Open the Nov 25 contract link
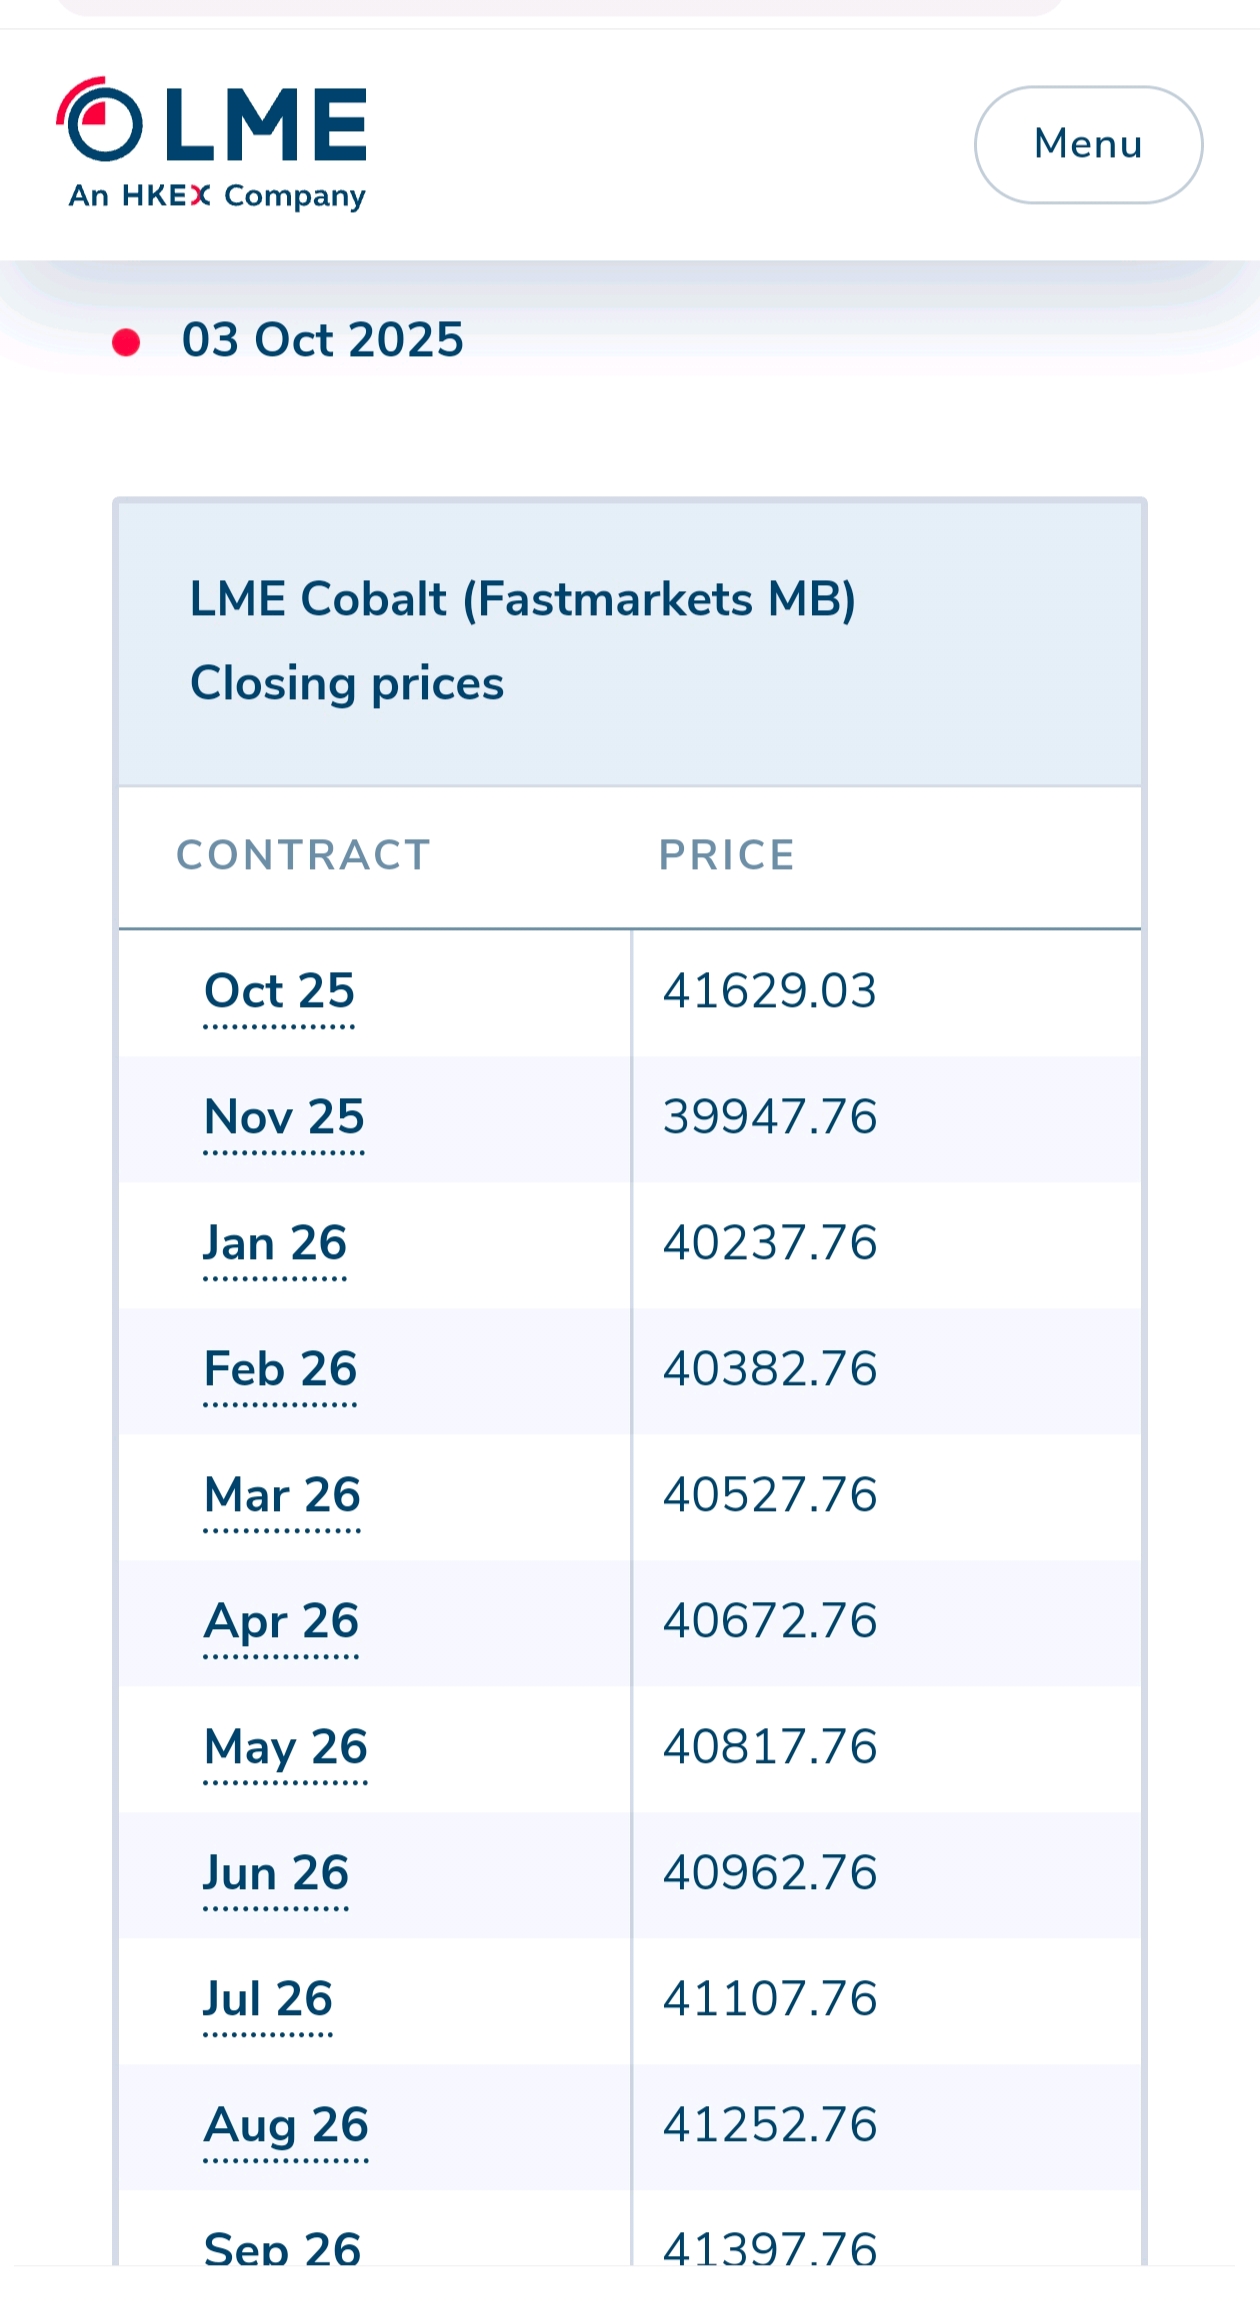1260x2301 pixels. coord(284,1118)
